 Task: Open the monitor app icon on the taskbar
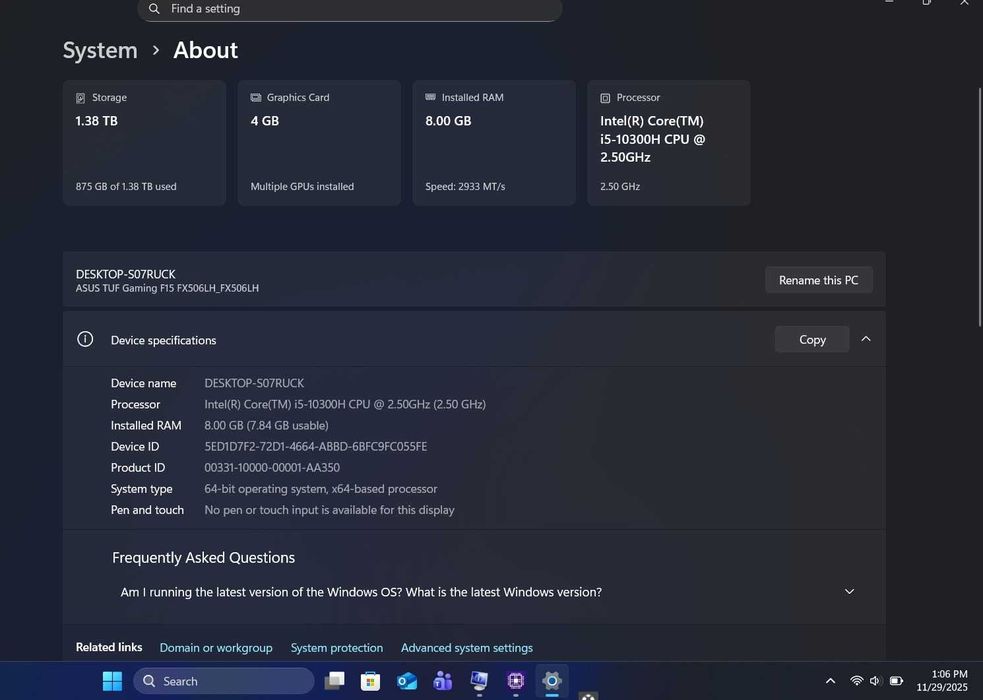tap(479, 681)
